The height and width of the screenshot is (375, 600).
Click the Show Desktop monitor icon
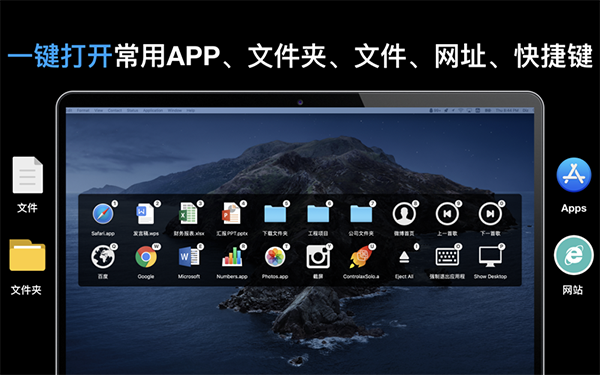click(x=490, y=257)
